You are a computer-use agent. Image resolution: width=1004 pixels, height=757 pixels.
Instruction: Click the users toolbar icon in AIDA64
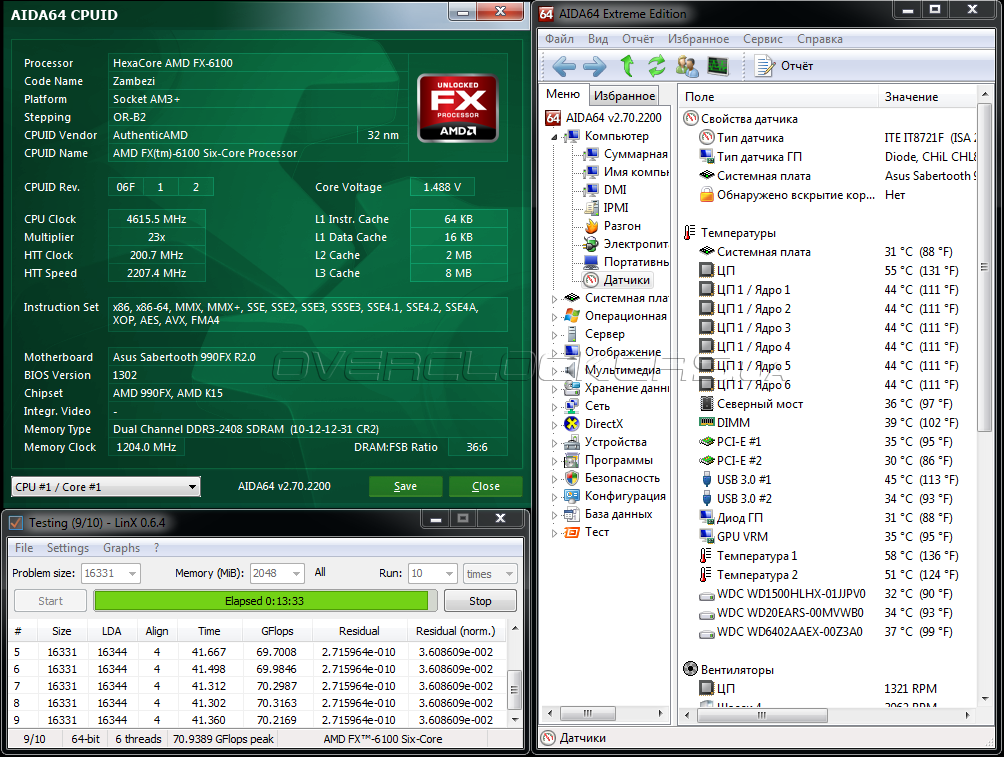[687, 66]
